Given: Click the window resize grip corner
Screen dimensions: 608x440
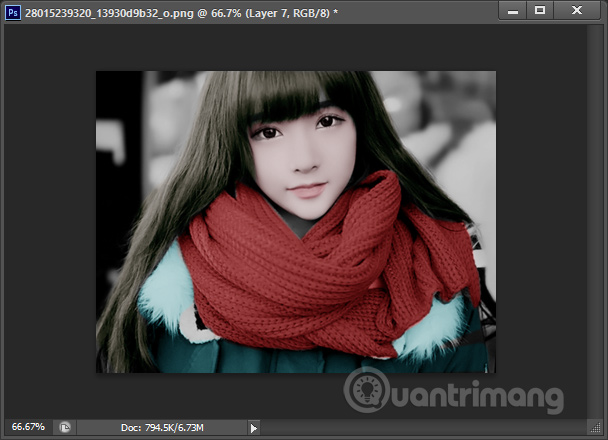Looking at the screenshot, I should (x=595, y=428).
